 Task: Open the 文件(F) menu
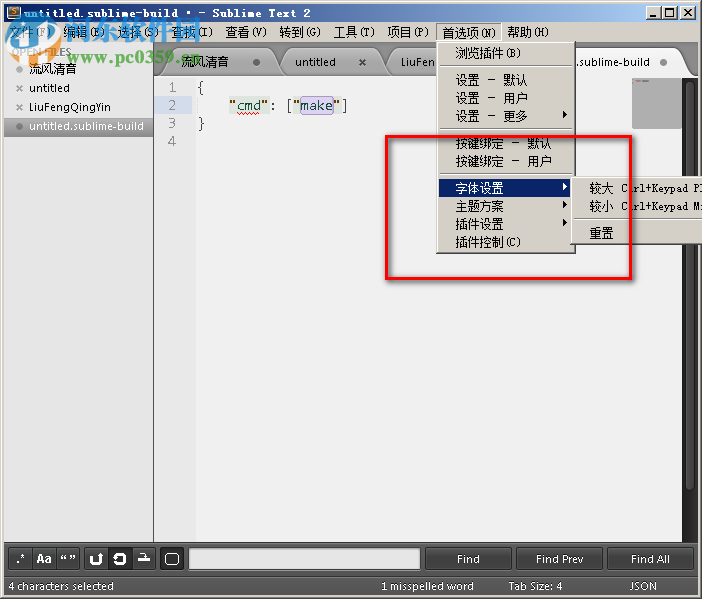coord(30,32)
